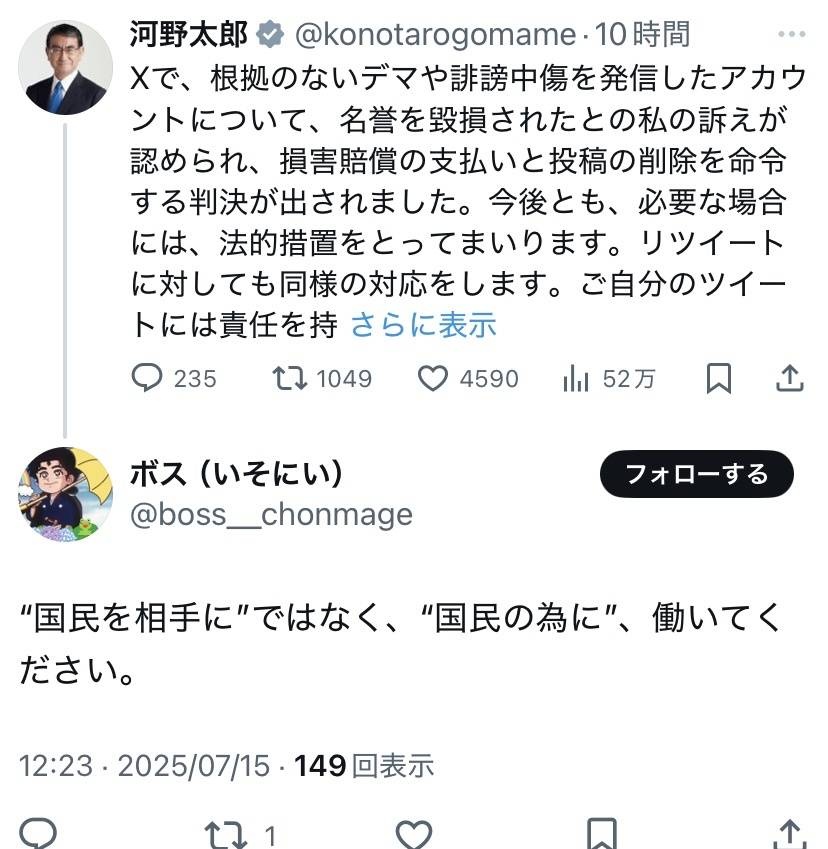The height and width of the screenshot is (849, 828).
Task: Click the 河野太郎 display name
Action: 188,34
